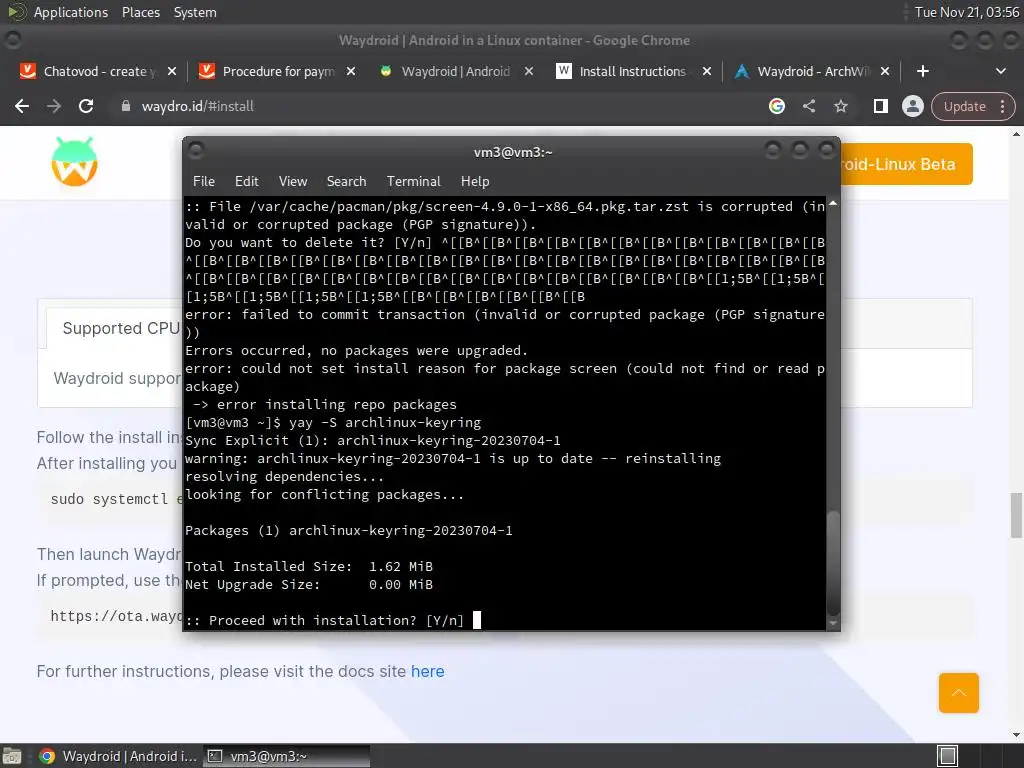This screenshot has width=1024, height=768.
Task: Open terminal Help menu
Action: point(475,182)
